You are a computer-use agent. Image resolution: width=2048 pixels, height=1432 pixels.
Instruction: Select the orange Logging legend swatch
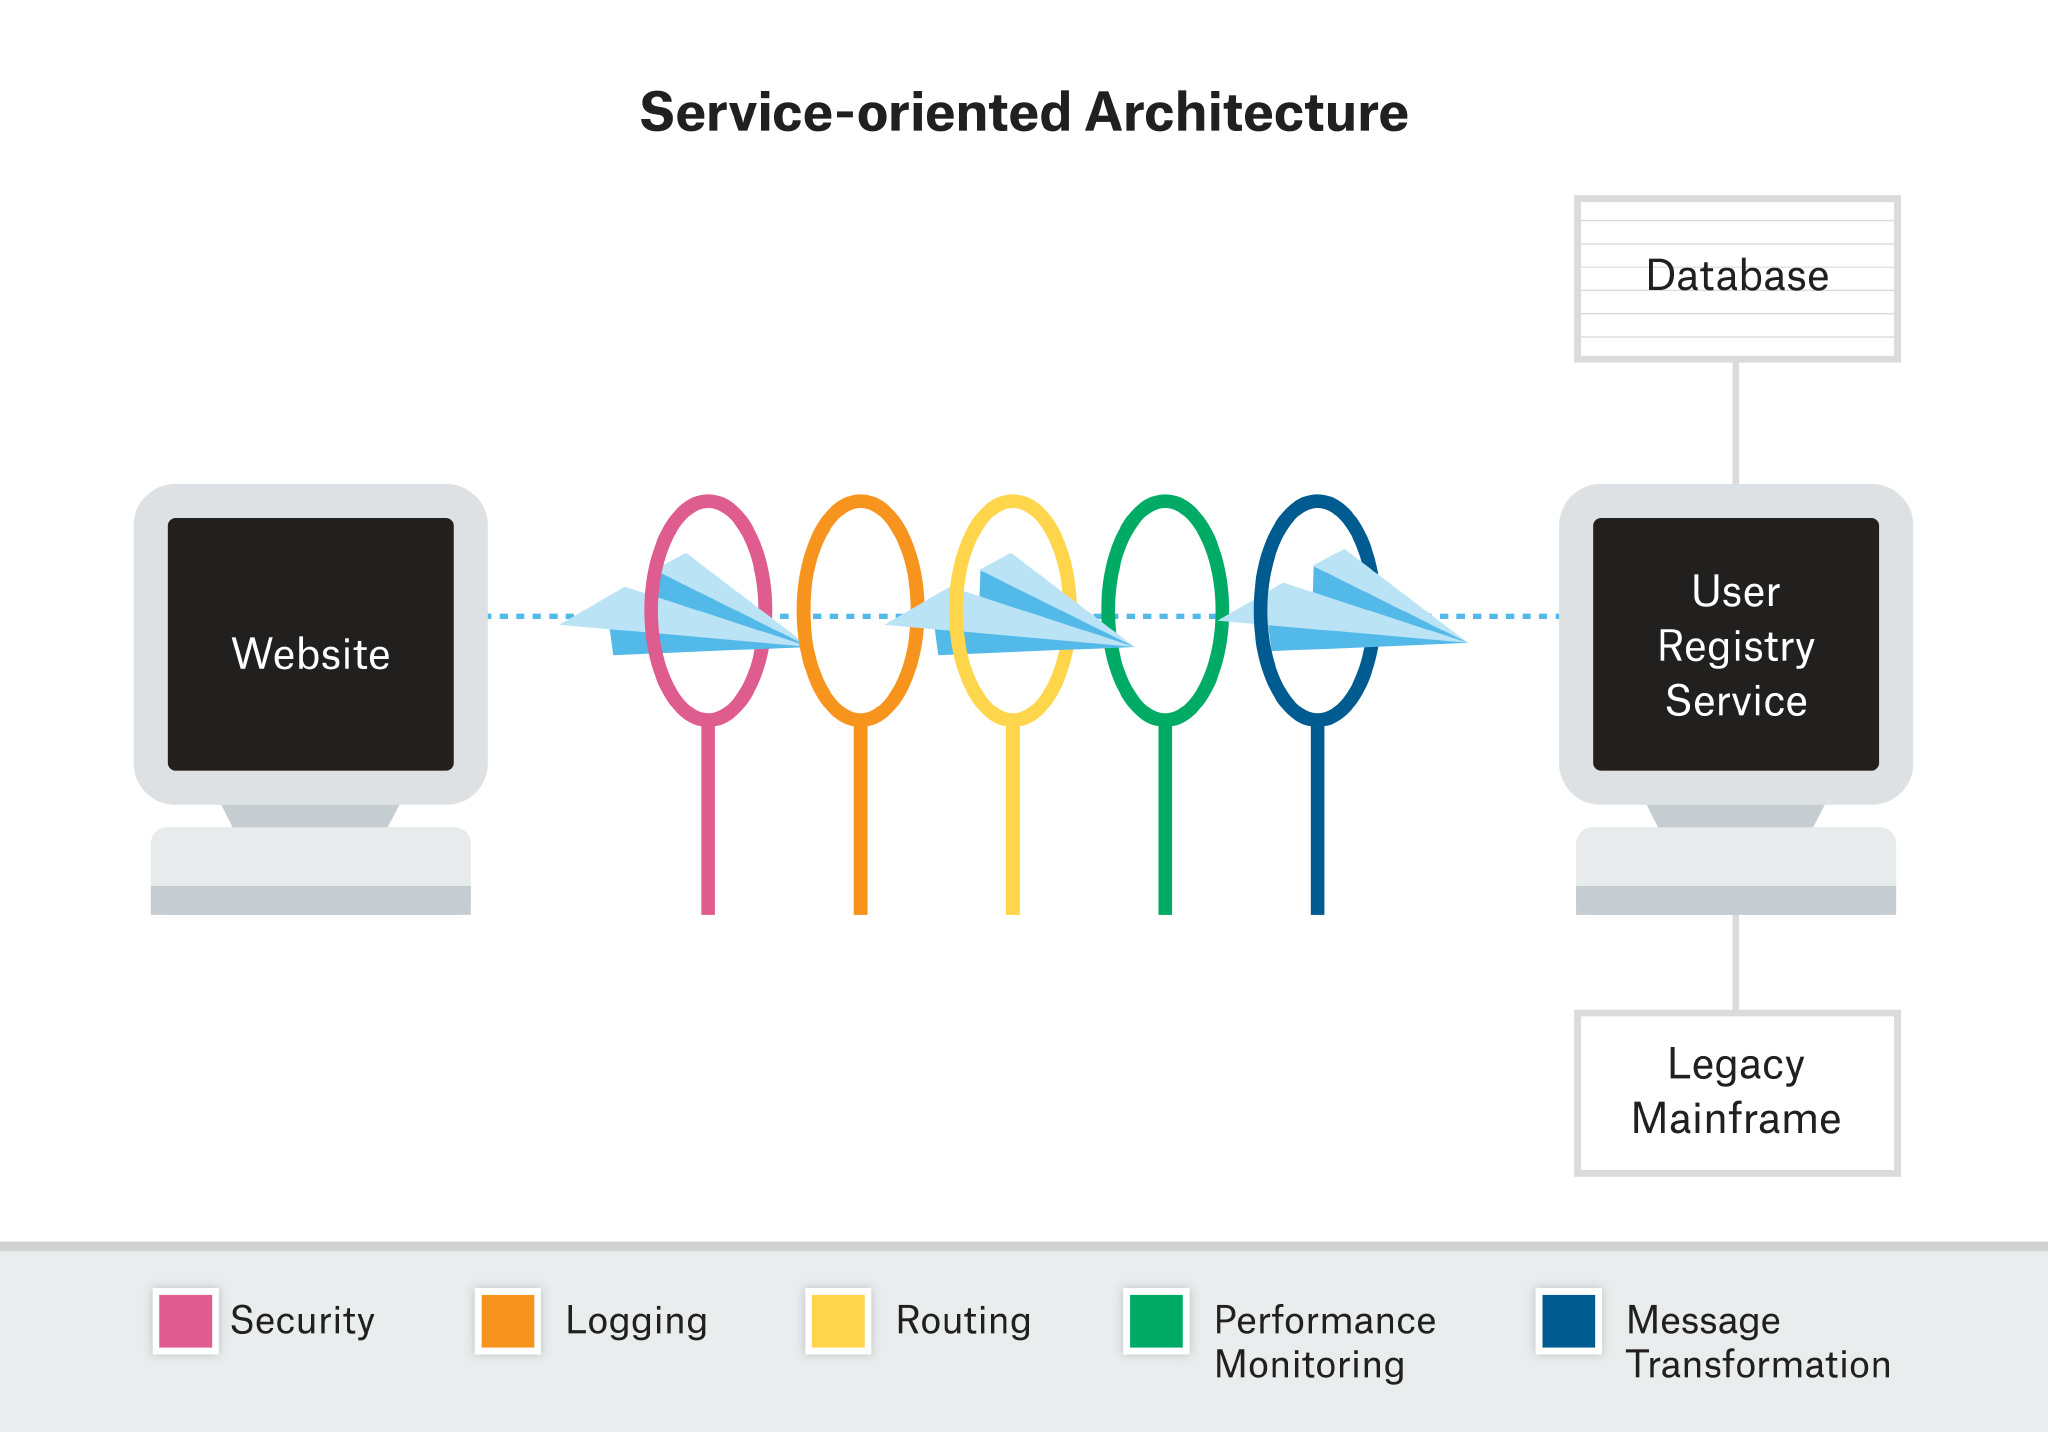508,1321
